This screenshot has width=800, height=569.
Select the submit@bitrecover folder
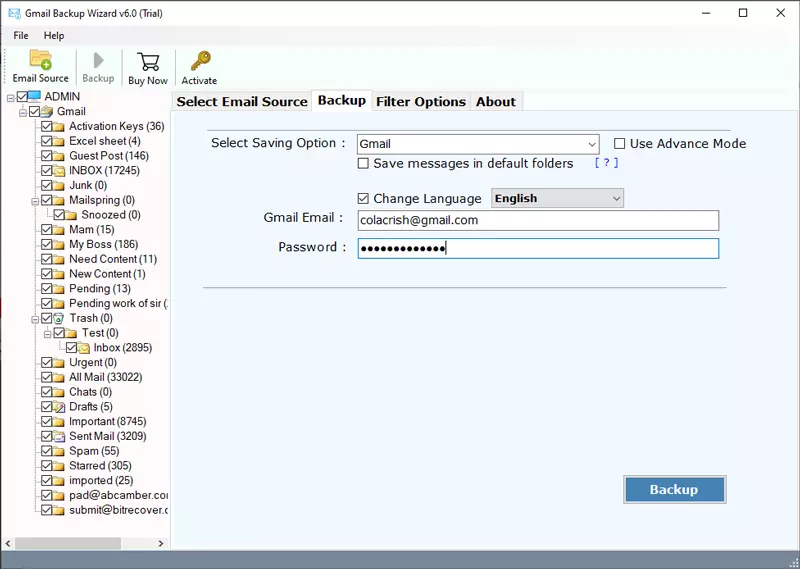118,510
